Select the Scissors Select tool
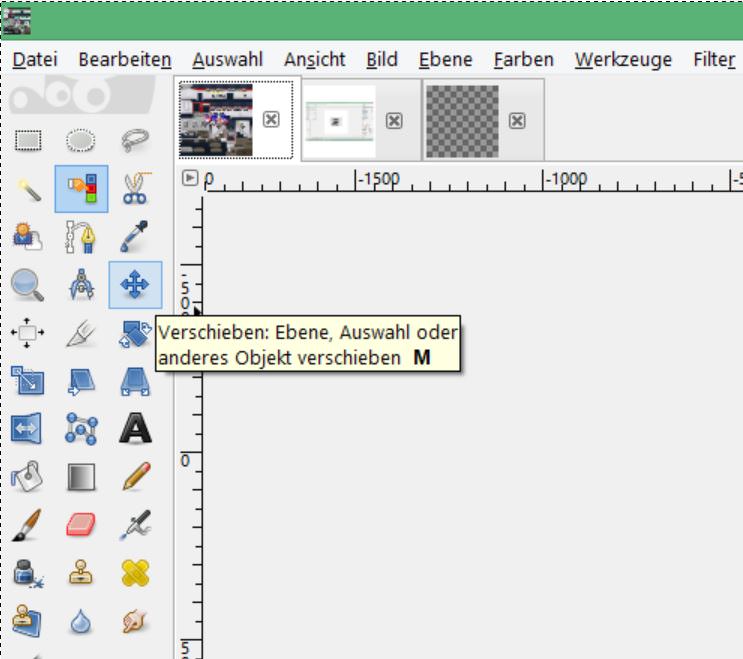 click(136, 189)
